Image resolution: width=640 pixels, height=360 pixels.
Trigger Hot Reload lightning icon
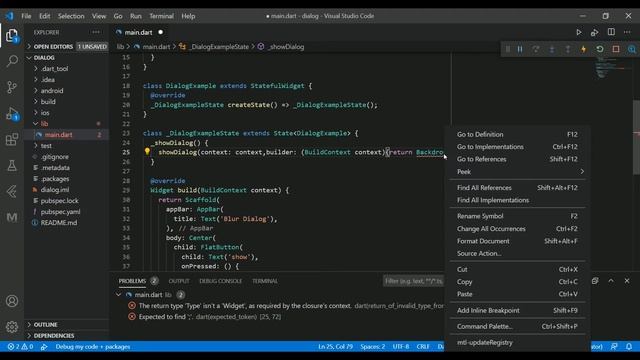(x=584, y=49)
